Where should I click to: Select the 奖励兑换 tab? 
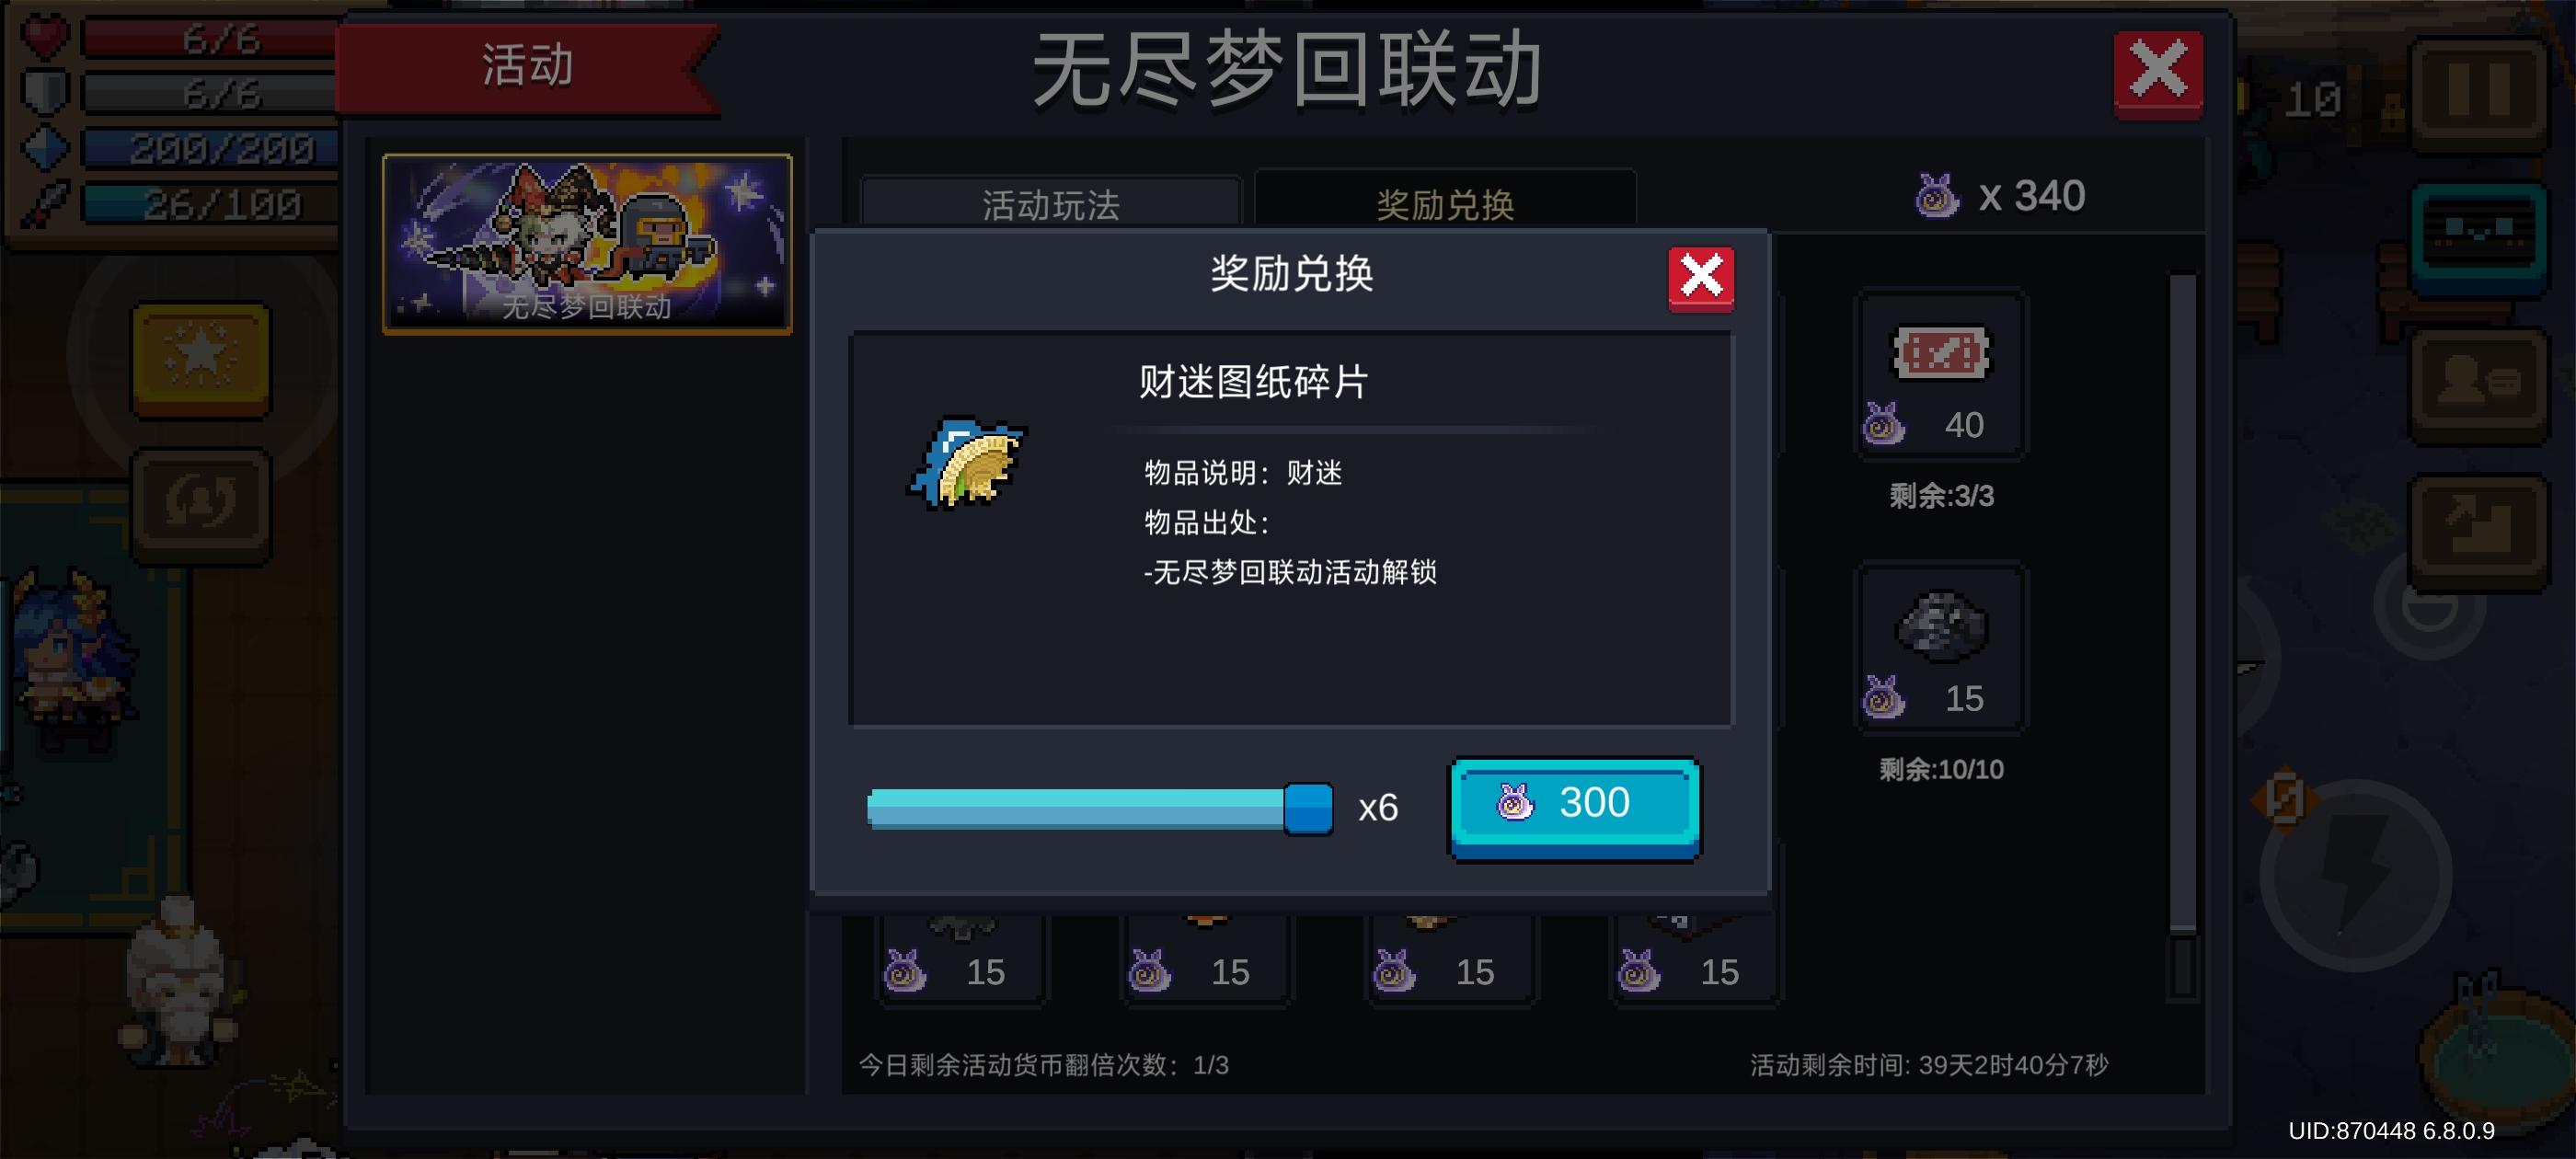pos(1445,201)
